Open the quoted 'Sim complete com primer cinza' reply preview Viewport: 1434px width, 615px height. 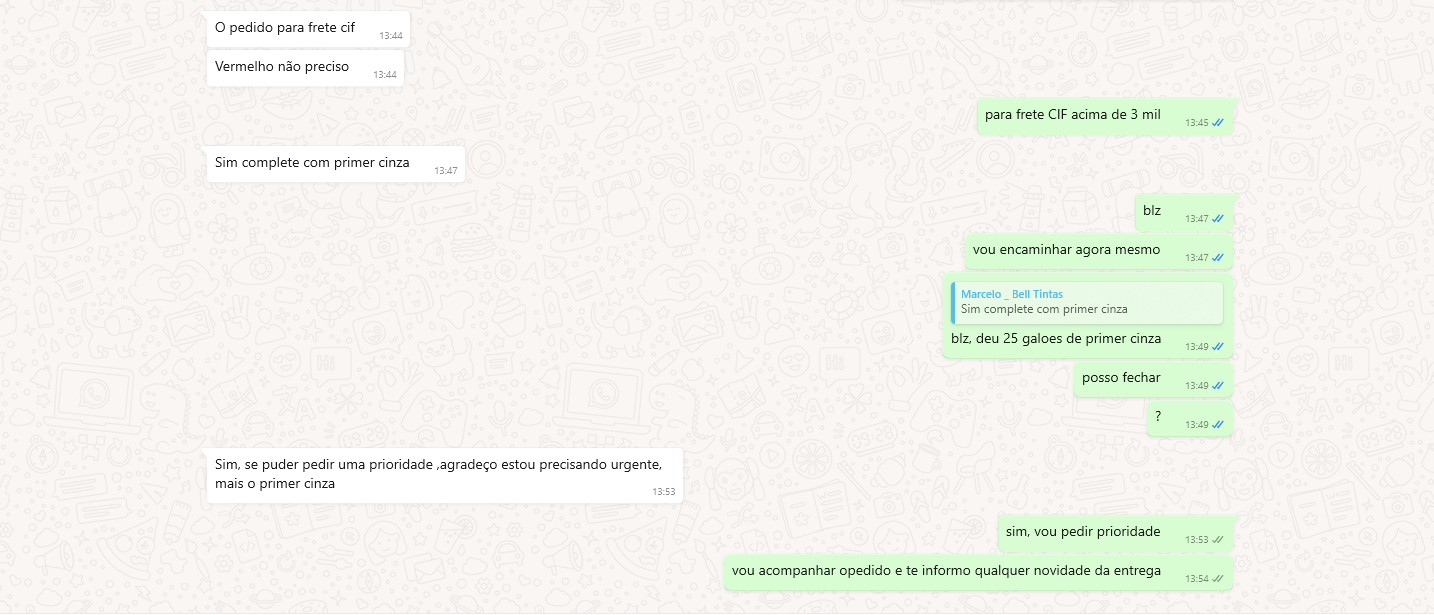click(x=1087, y=302)
